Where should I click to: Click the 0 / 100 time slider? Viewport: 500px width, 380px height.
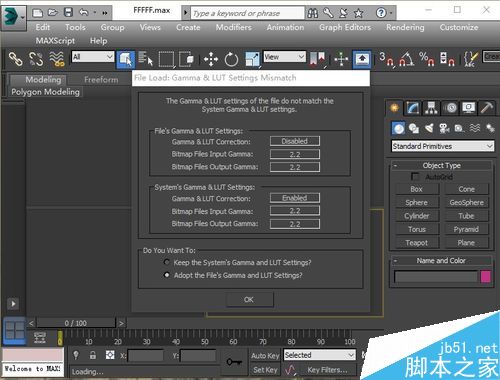tap(76, 323)
